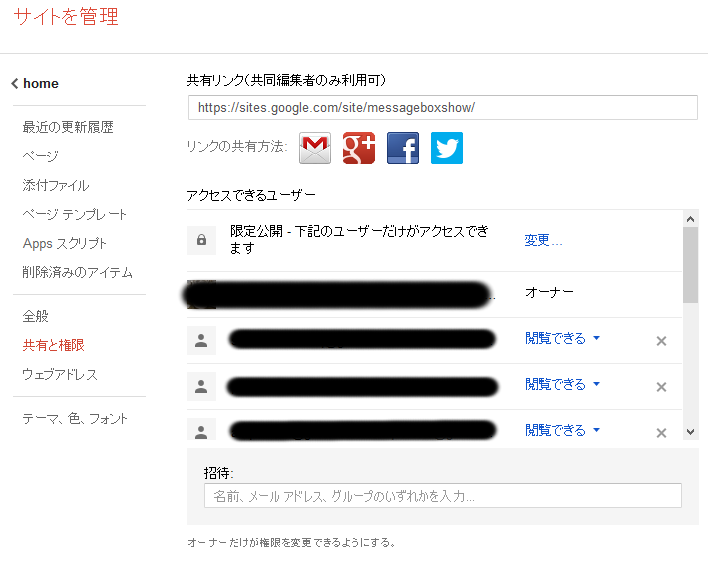Screen dimensions: 708x561
Task: Click the back chevron next to home
Action: pyautogui.click(x=15, y=84)
